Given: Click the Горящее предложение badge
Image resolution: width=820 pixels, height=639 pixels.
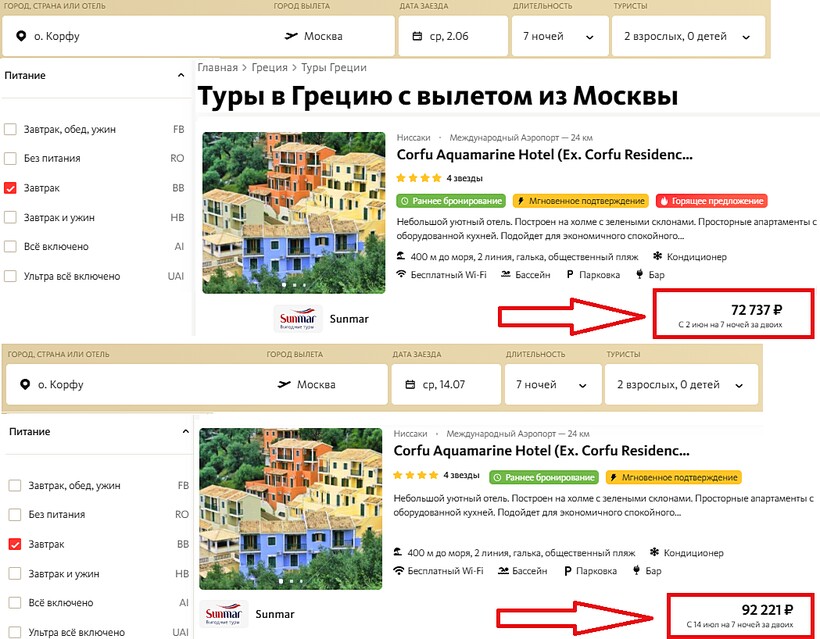Looking at the screenshot, I should [x=712, y=201].
